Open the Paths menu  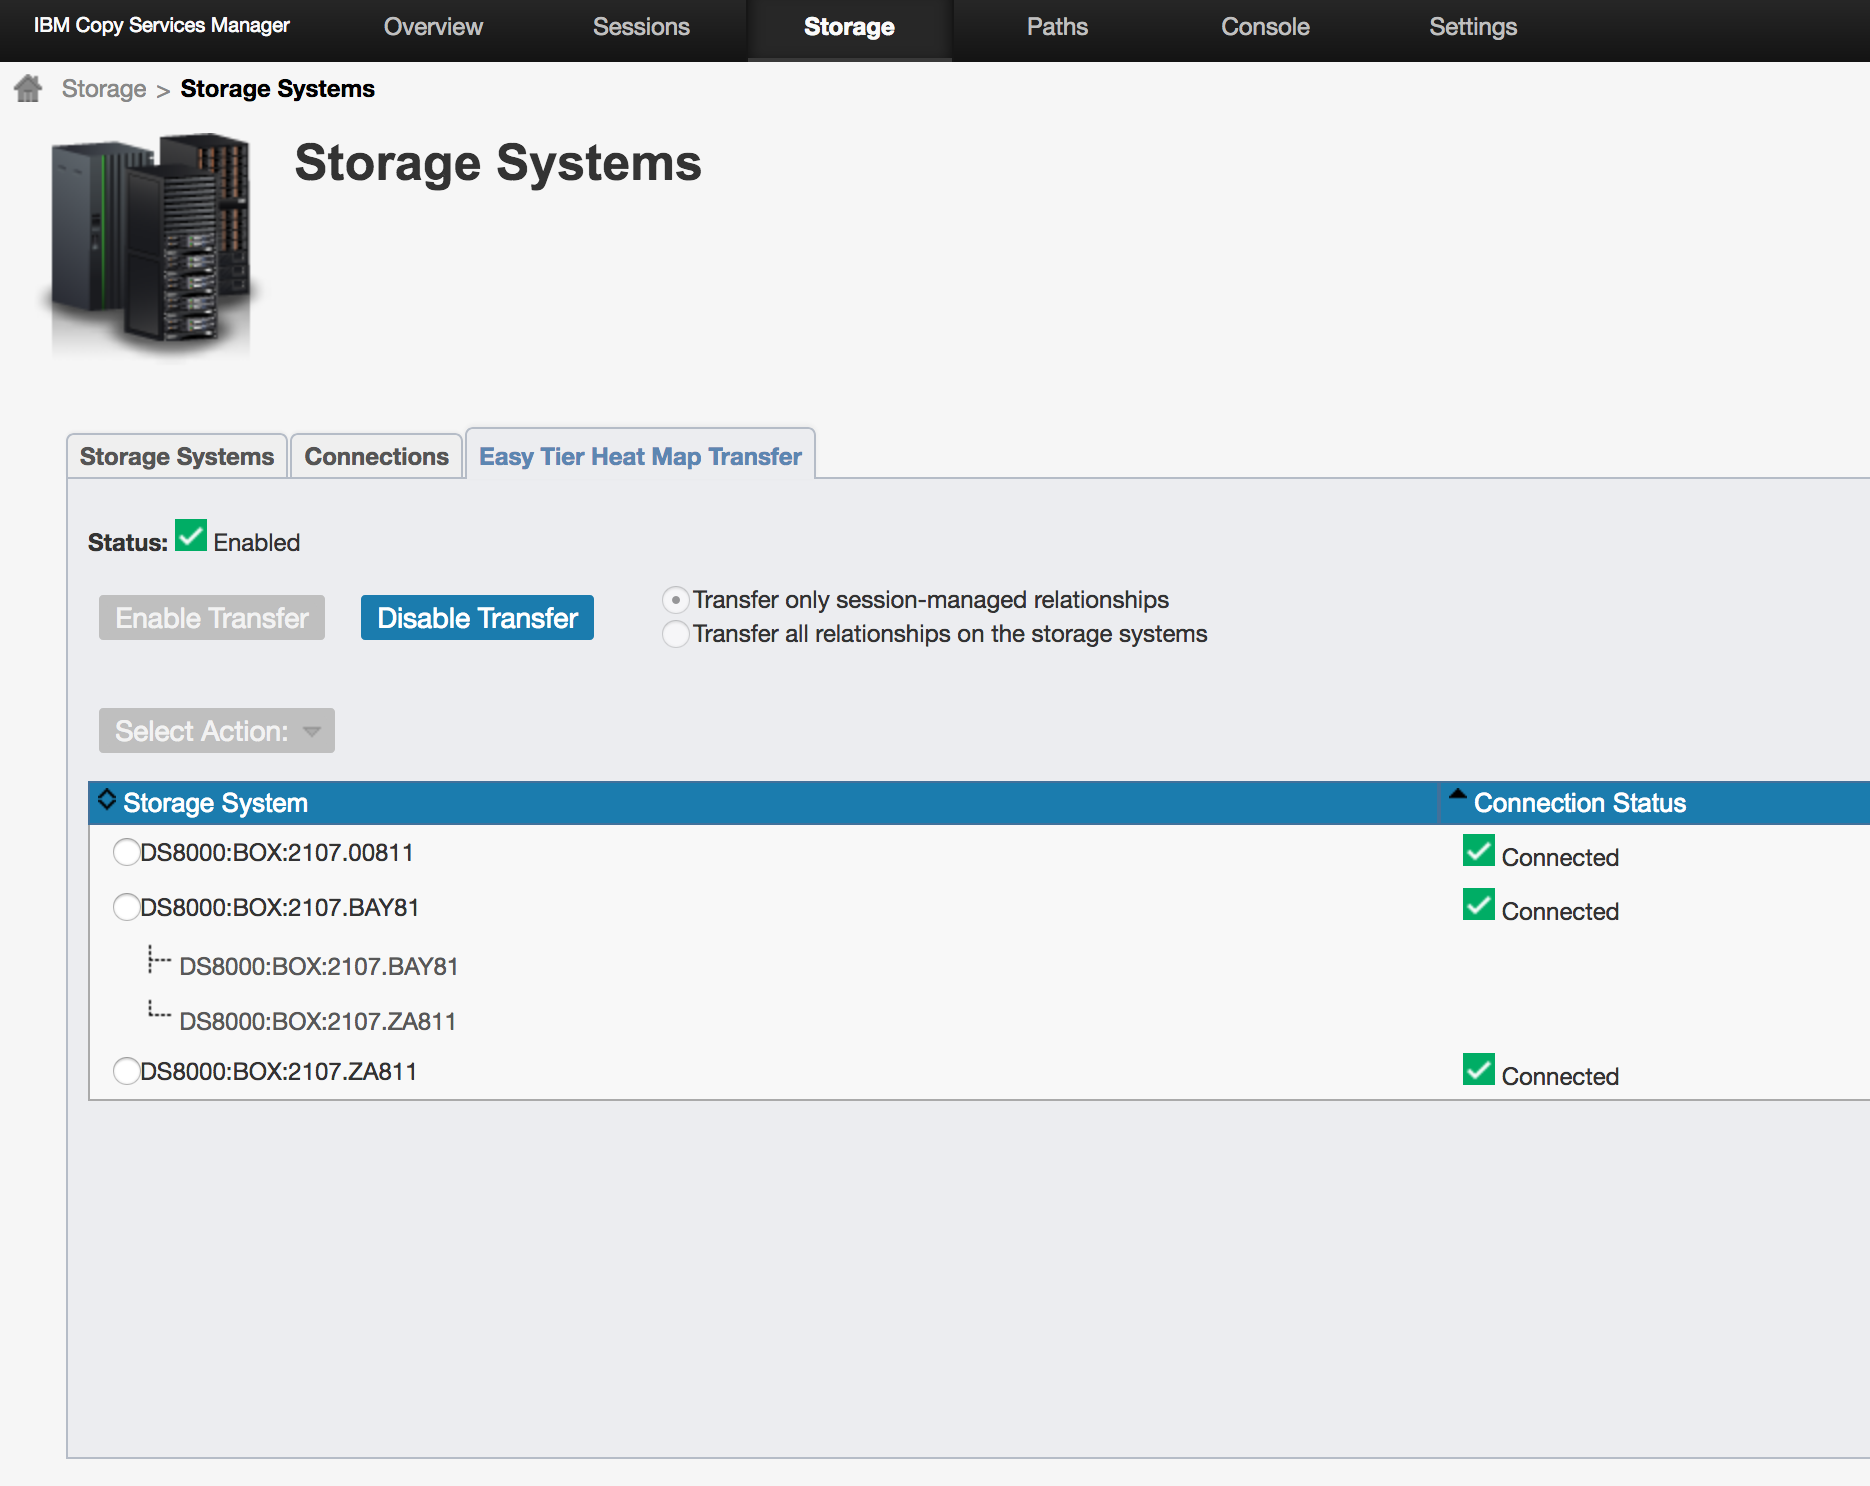(x=1057, y=27)
